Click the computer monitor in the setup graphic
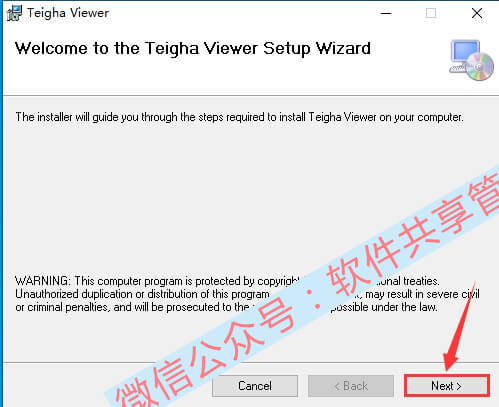The height and width of the screenshot is (407, 499). tap(464, 53)
